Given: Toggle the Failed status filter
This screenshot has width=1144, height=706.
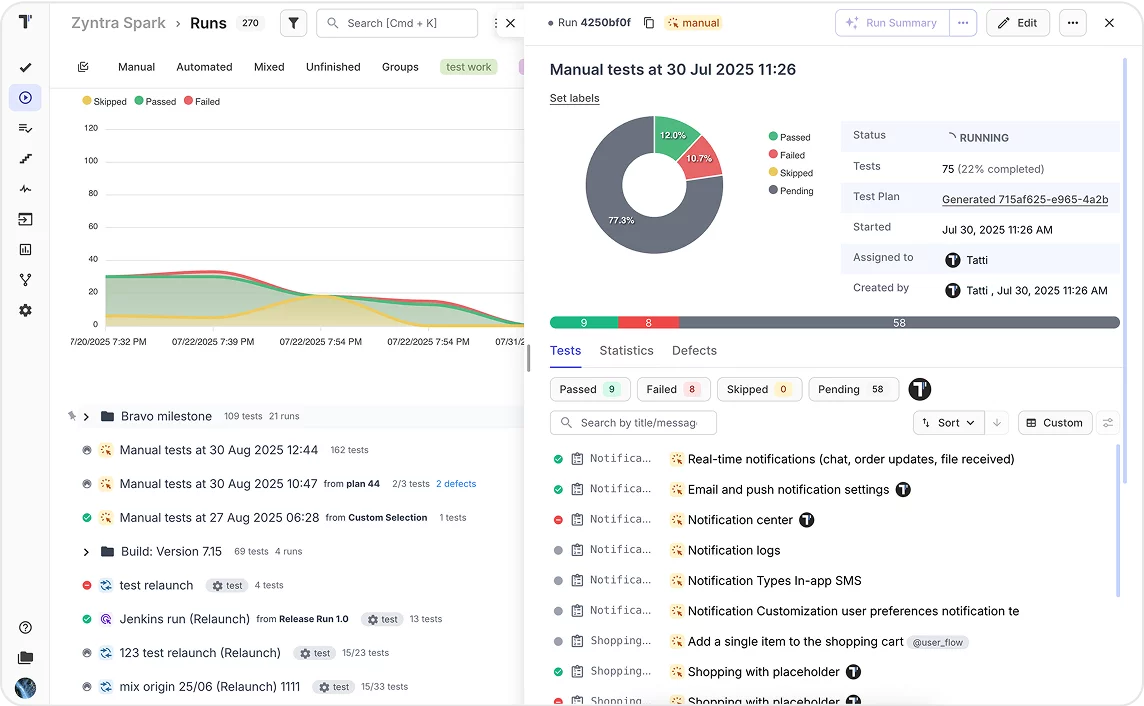Looking at the screenshot, I should pos(673,389).
